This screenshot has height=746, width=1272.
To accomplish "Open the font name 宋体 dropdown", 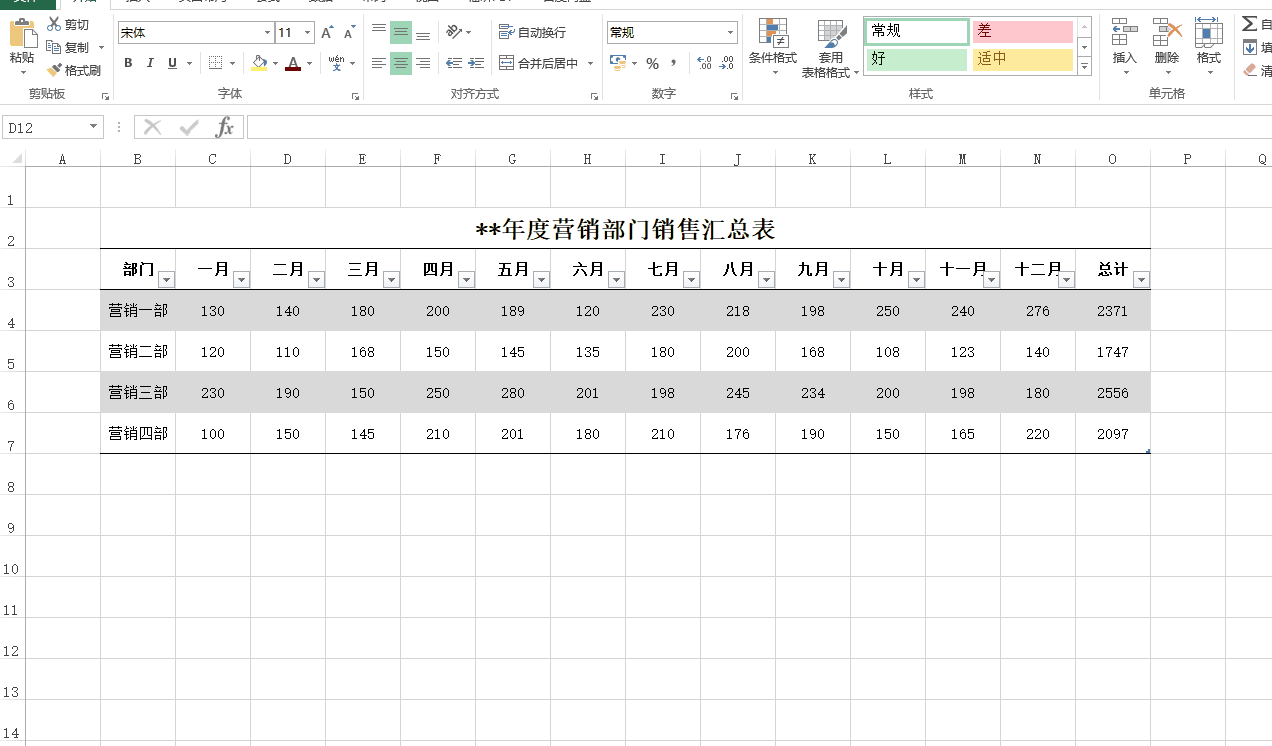I will pyautogui.click(x=267, y=33).
